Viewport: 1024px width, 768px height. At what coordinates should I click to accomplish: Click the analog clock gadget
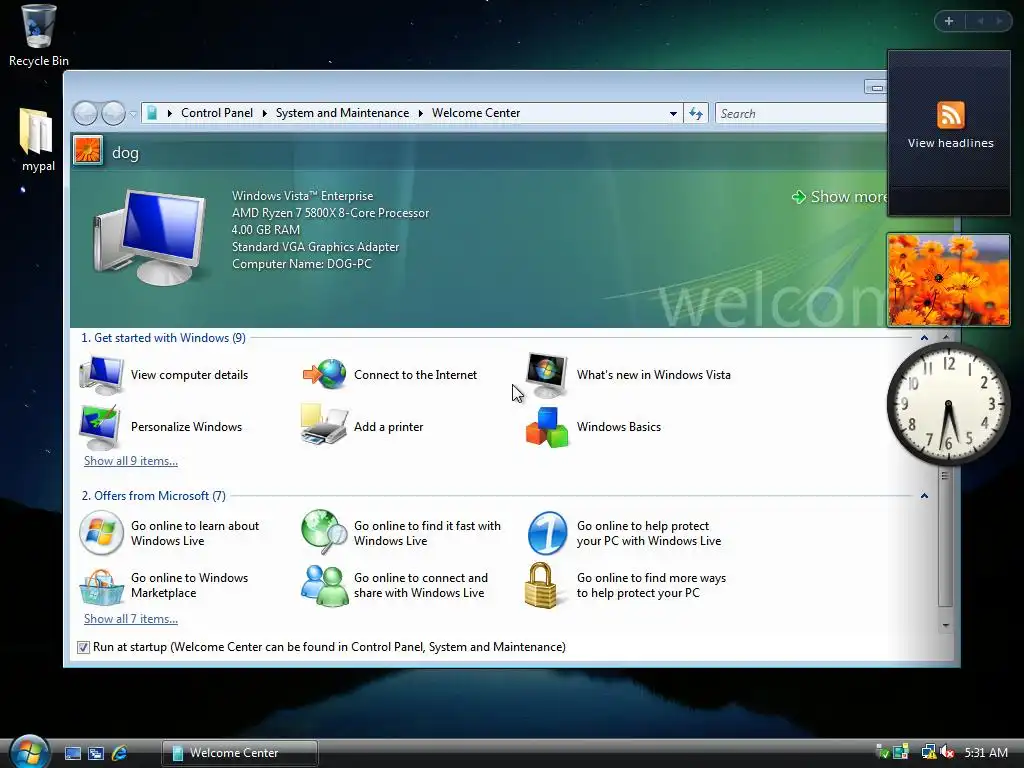[948, 404]
